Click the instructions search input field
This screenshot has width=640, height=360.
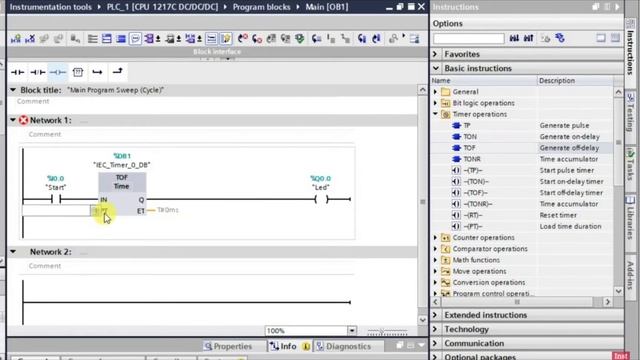pos(469,38)
